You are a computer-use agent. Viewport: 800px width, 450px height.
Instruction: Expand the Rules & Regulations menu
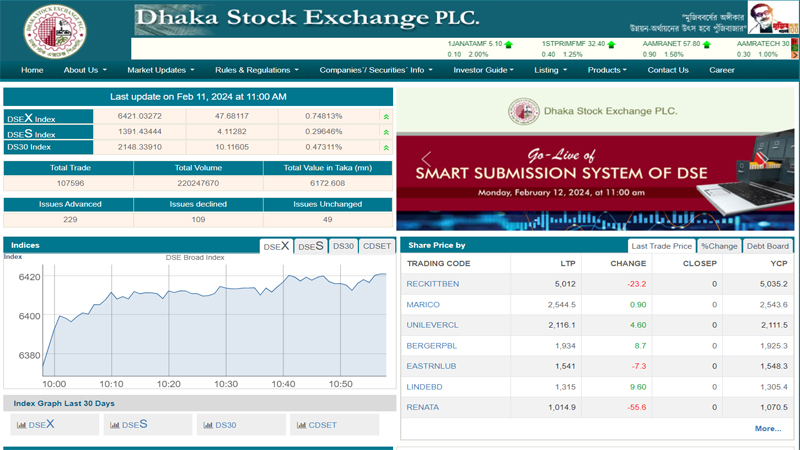pyautogui.click(x=256, y=70)
